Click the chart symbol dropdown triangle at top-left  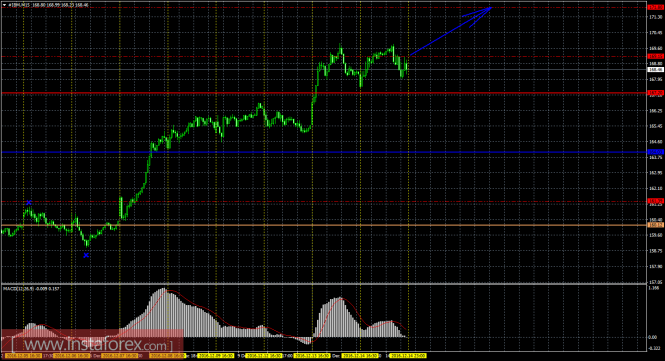[5, 5]
